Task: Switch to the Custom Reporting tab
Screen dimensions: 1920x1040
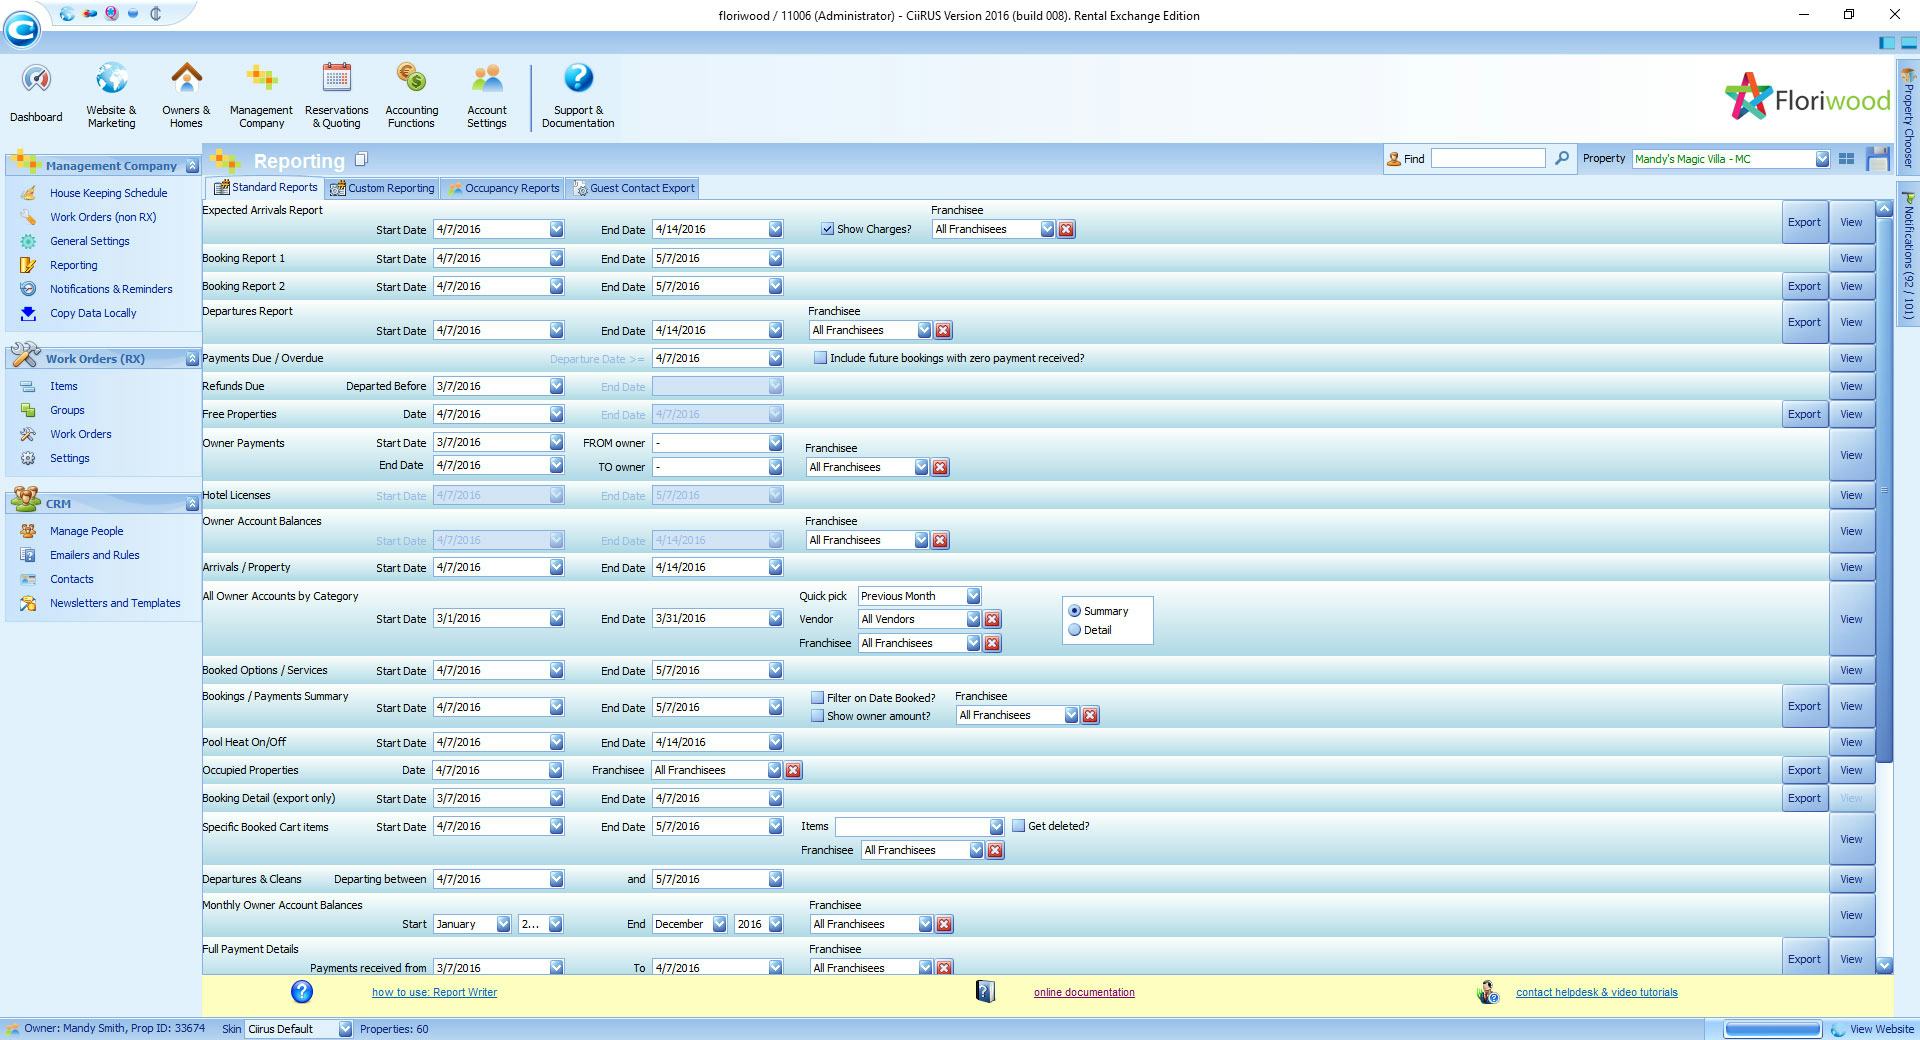Action: (382, 188)
